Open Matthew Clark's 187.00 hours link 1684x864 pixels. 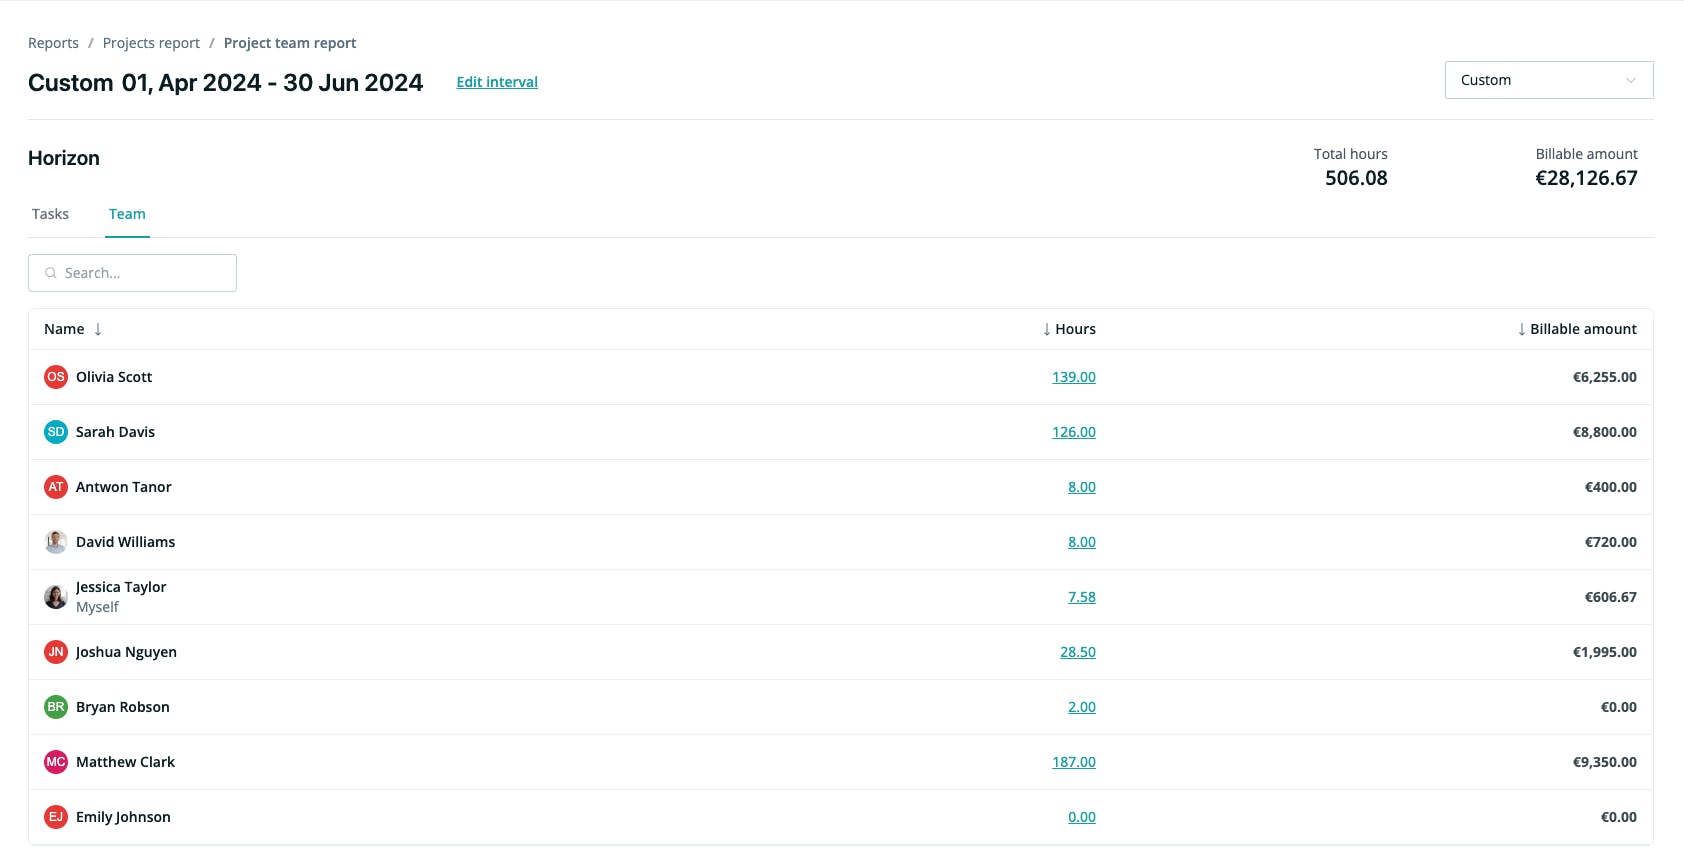(1074, 762)
